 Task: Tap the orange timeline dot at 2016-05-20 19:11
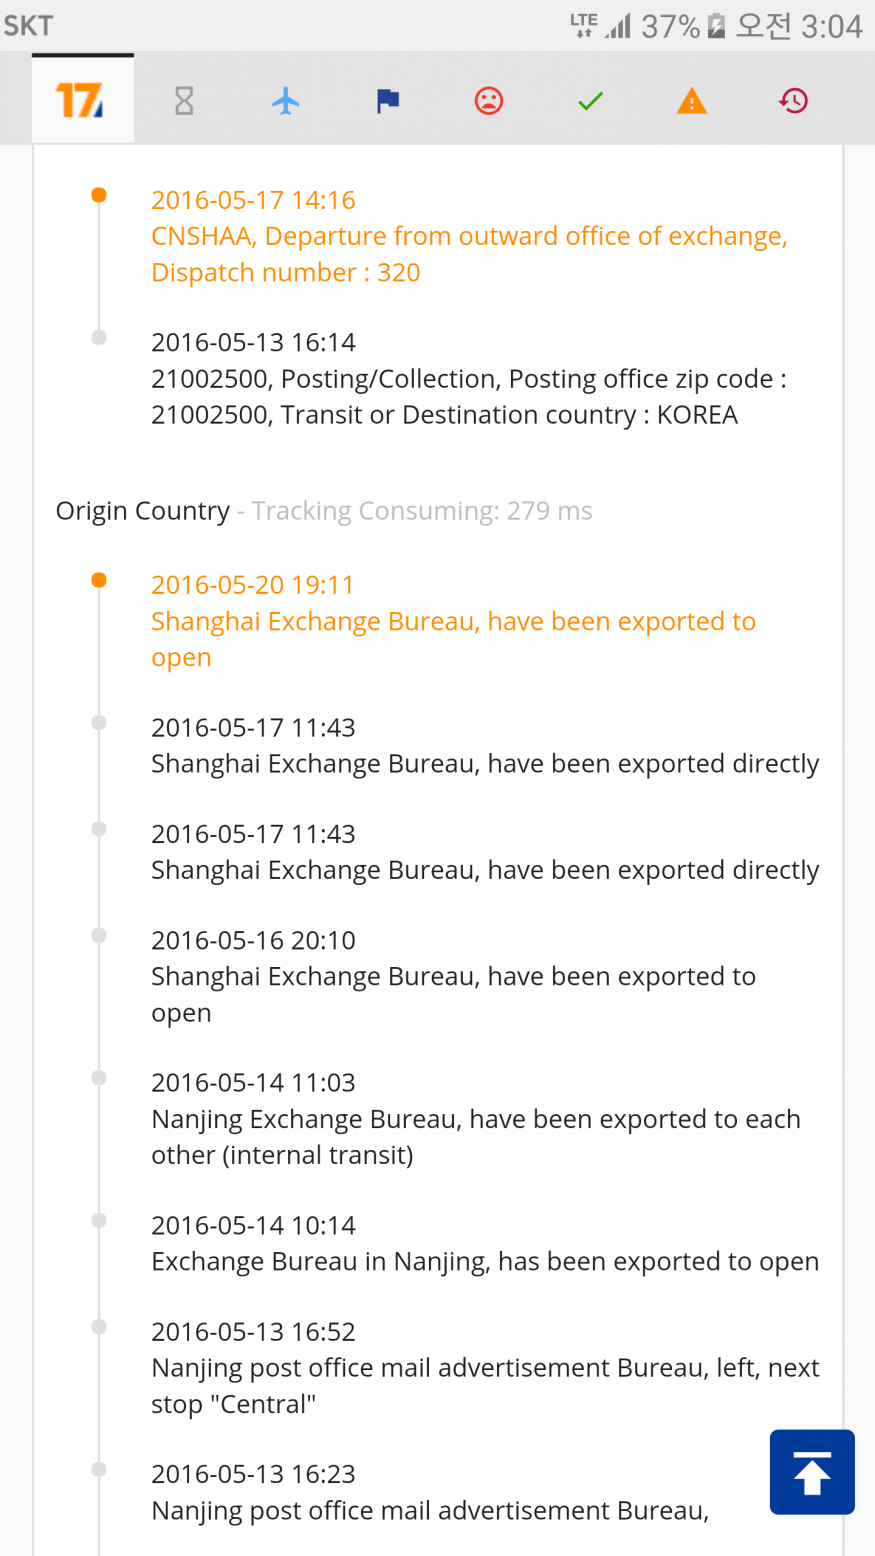pos(99,581)
